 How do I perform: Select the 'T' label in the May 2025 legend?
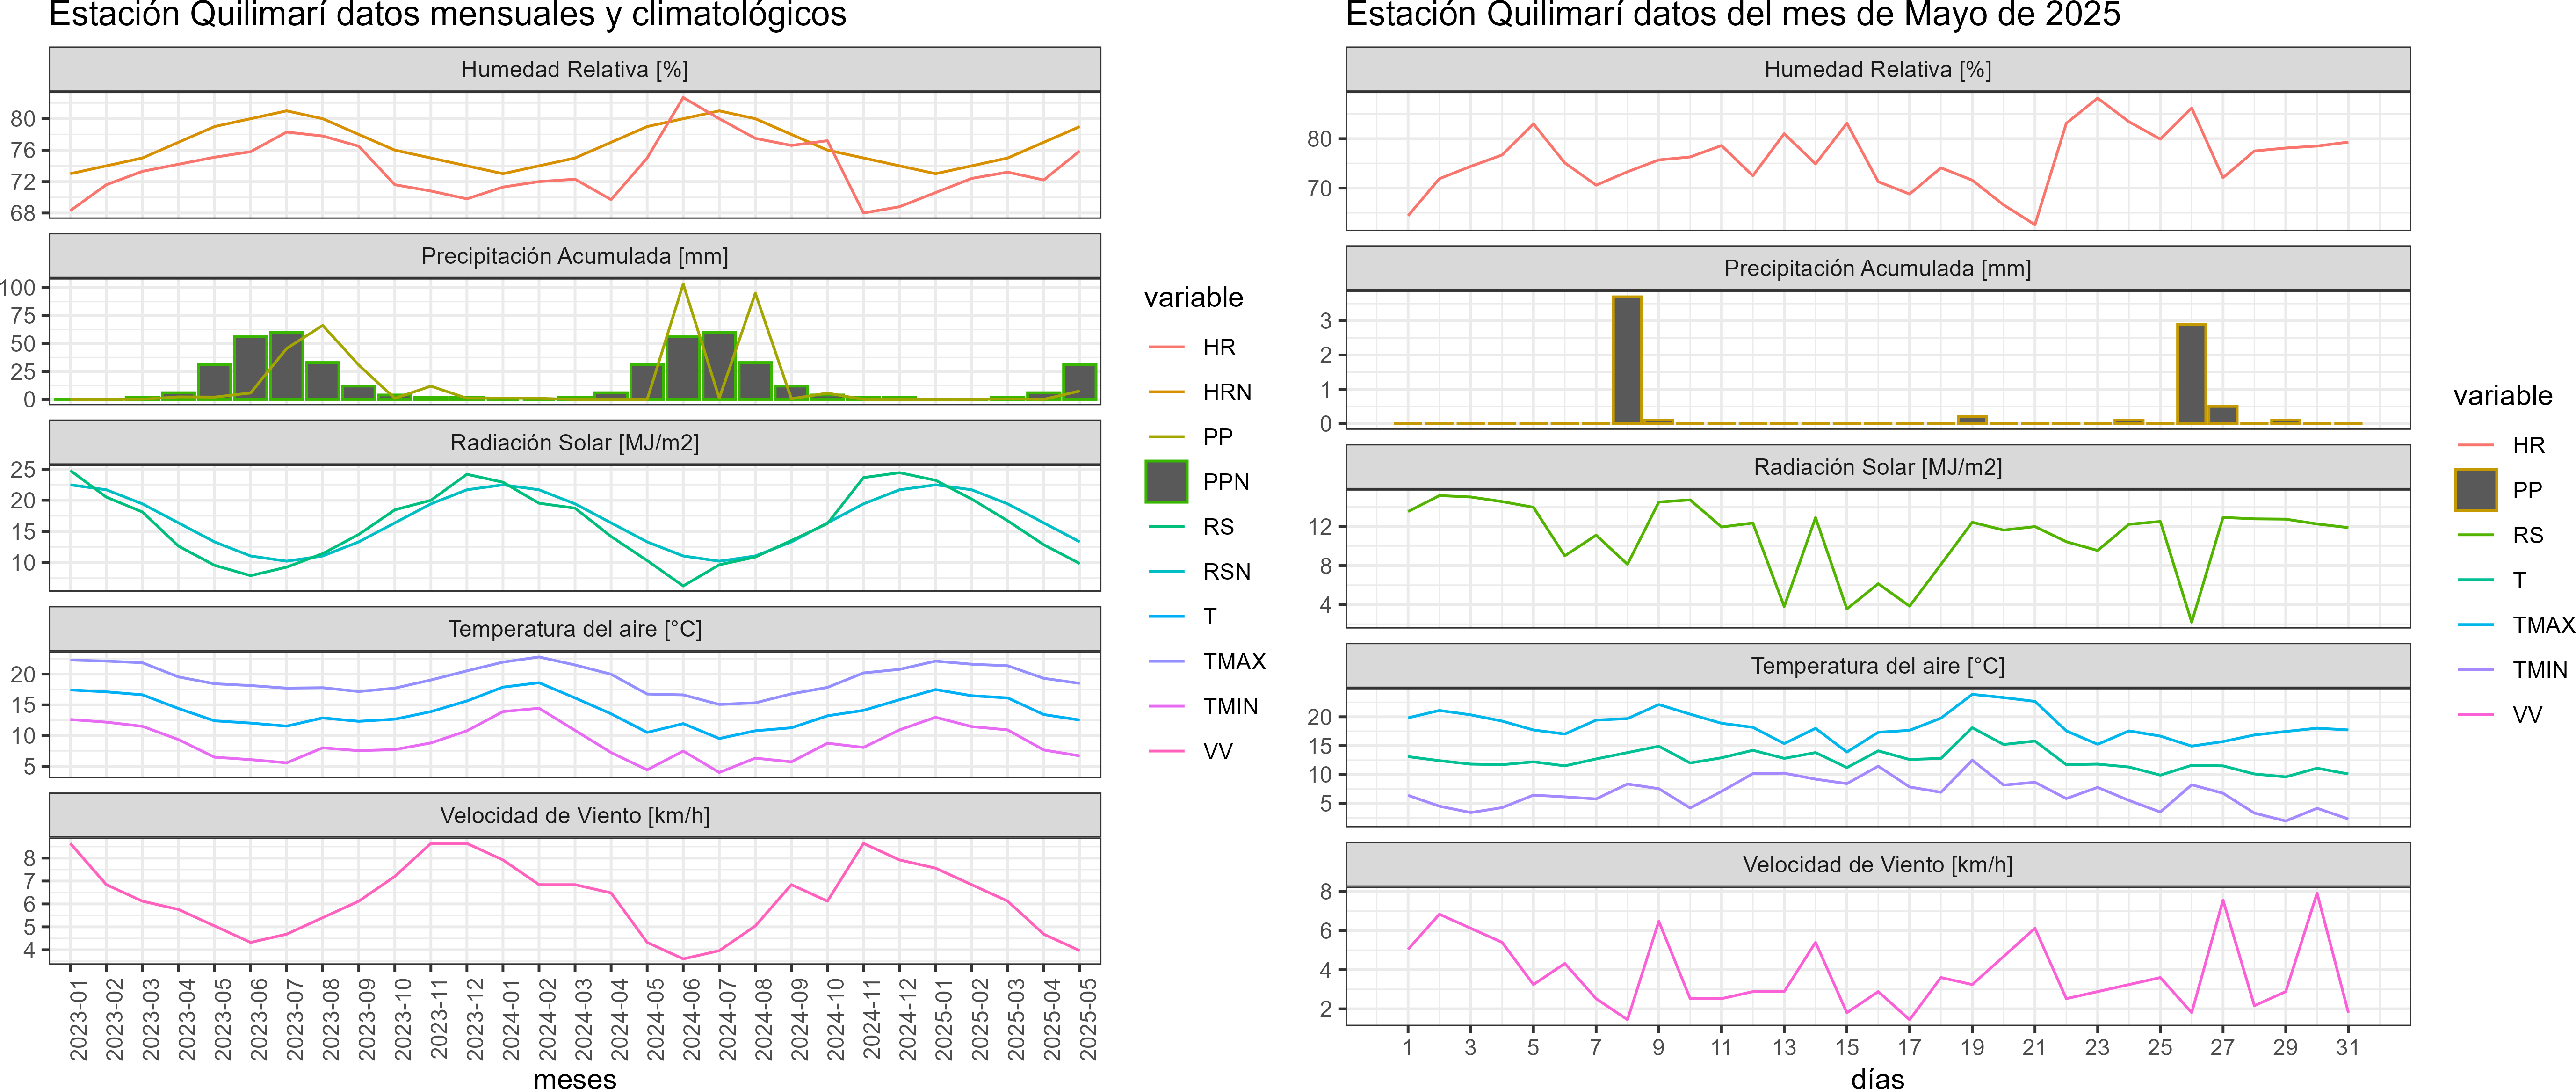tap(2519, 580)
